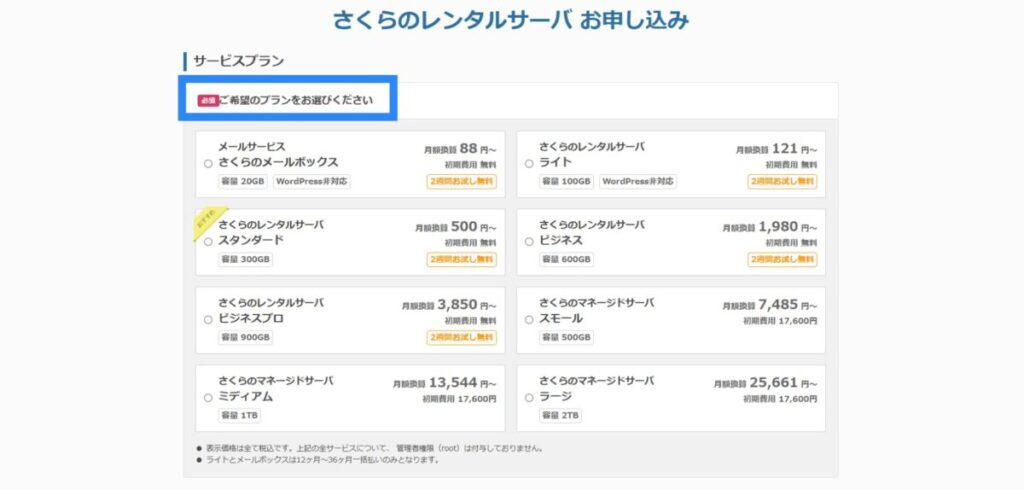1024x490 pixels.
Task: Select the ライト plan radio button
Action: tap(529, 163)
